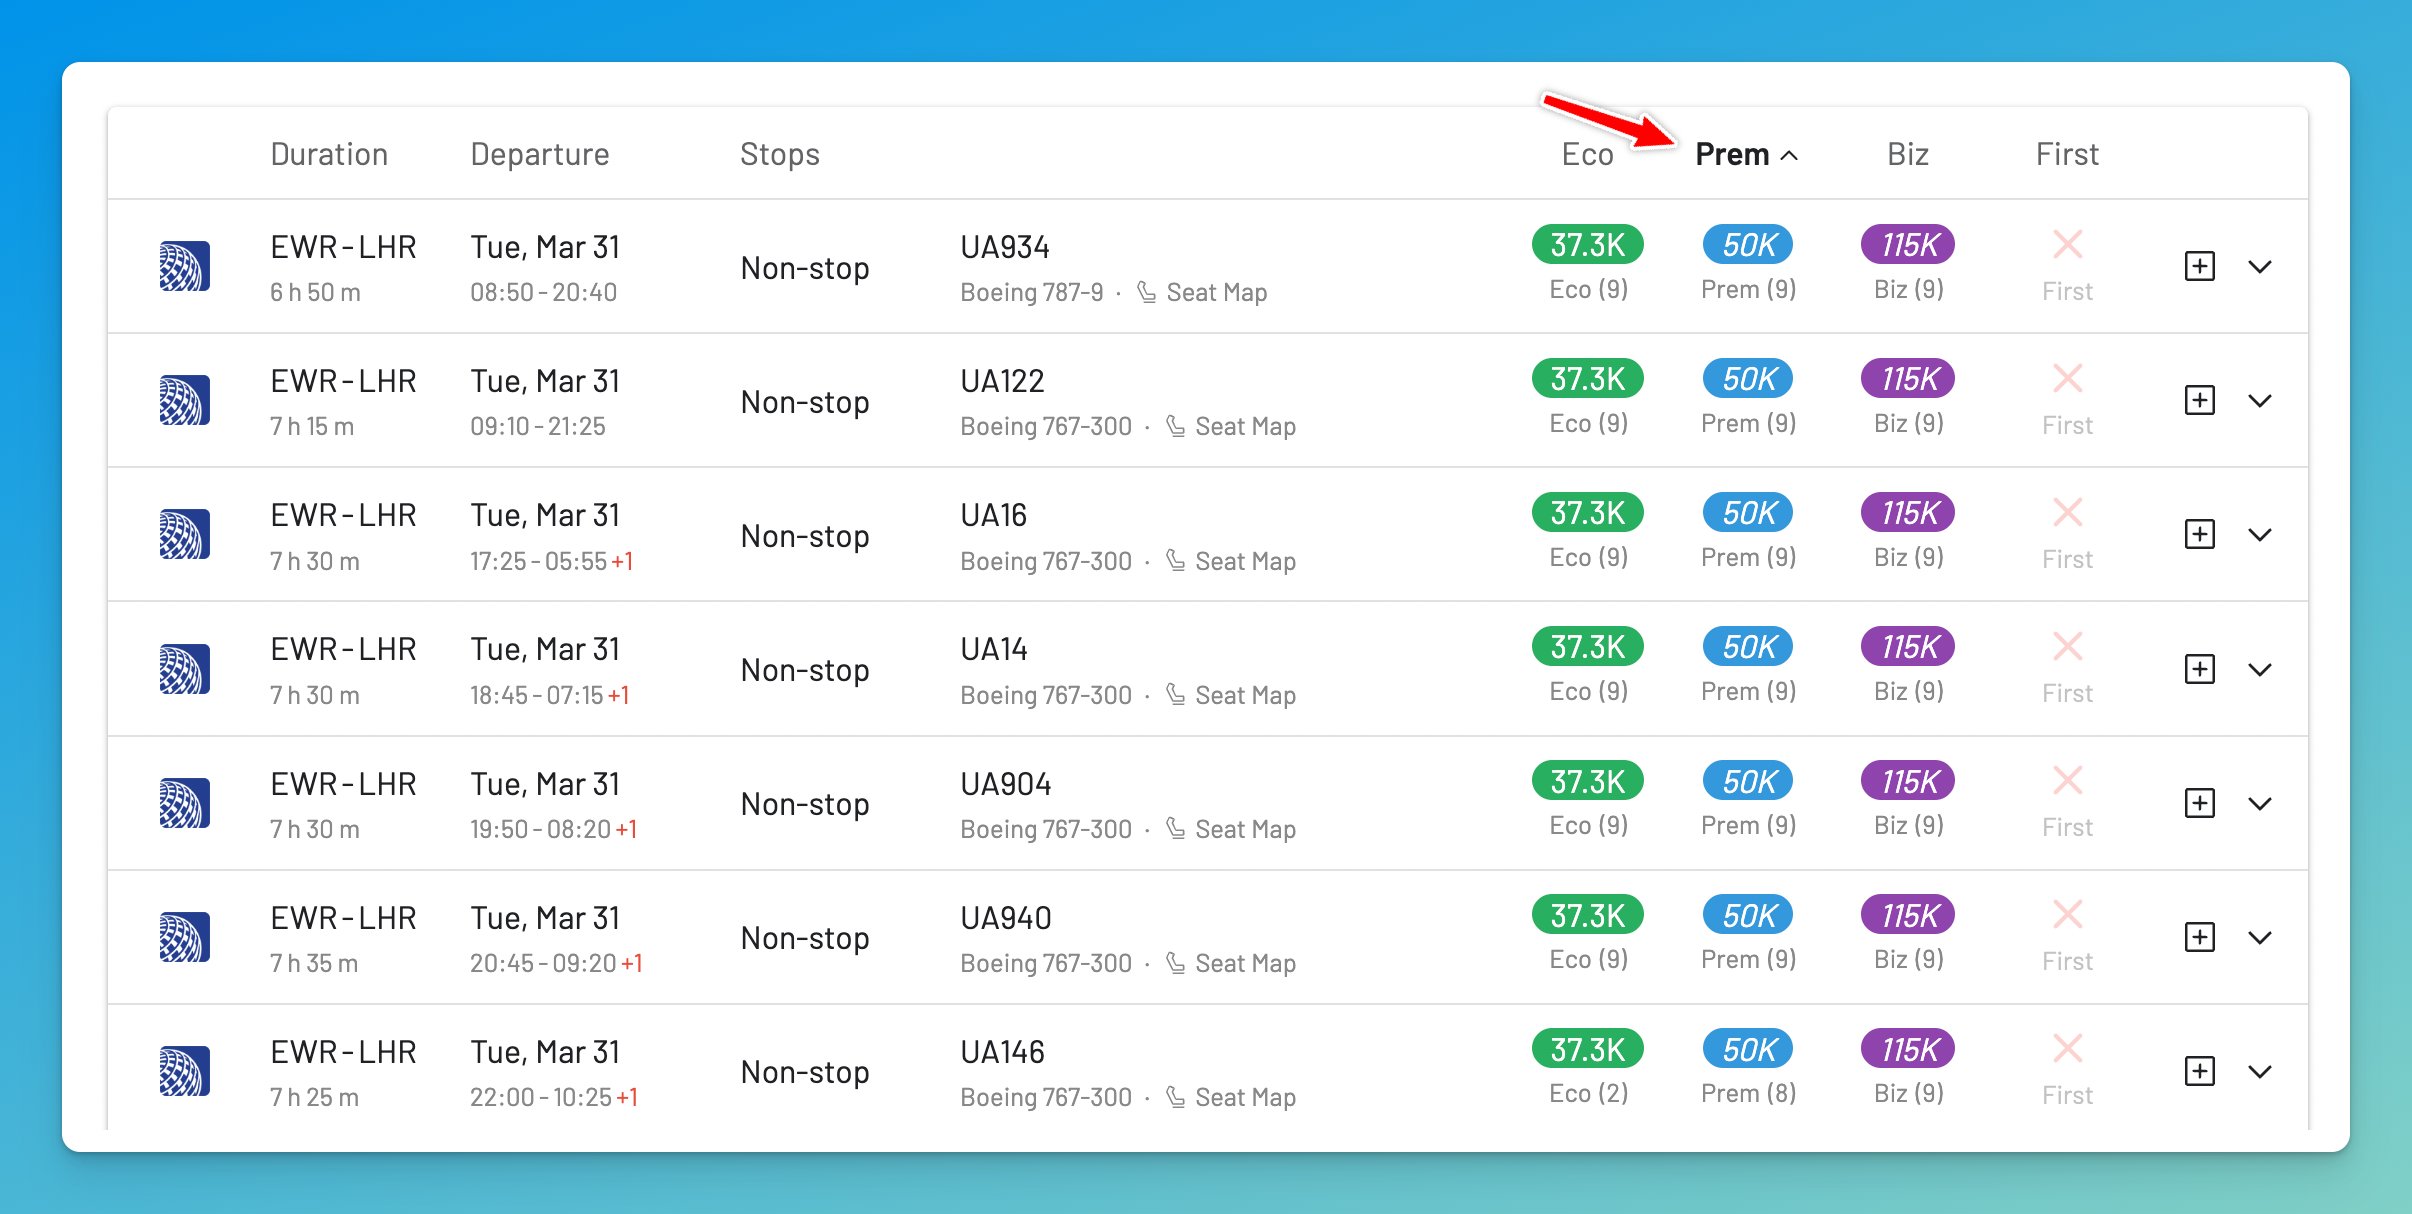Add flight UA122 with the plus button
This screenshot has width=2412, height=1214.
(2199, 400)
